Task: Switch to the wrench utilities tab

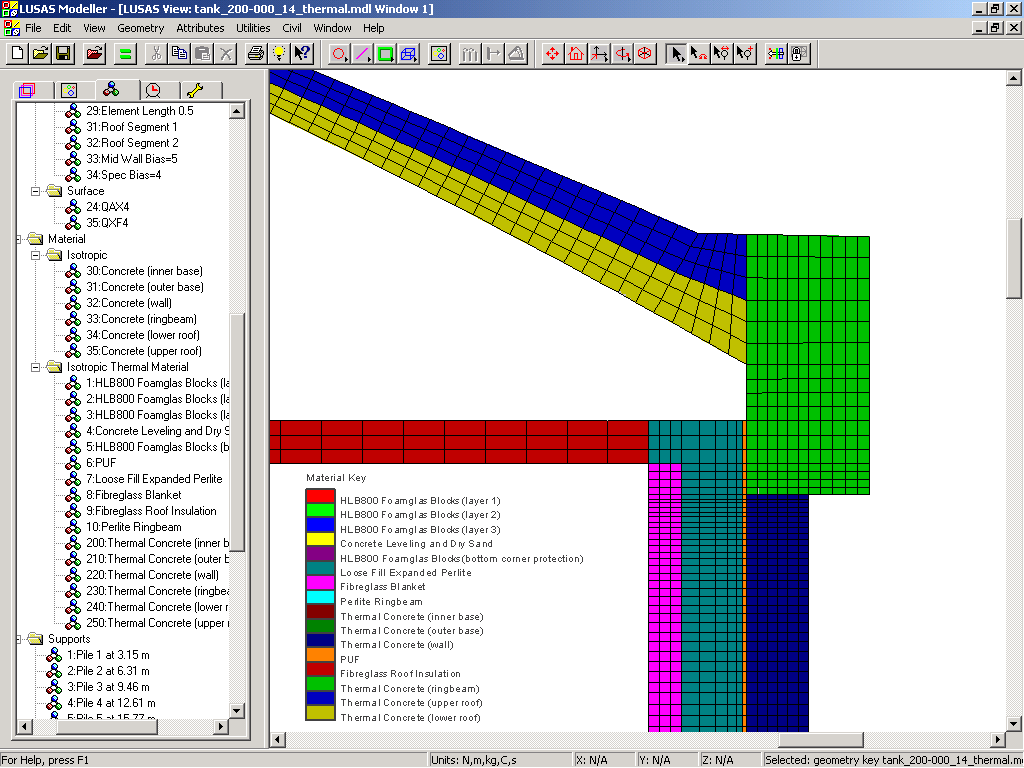Action: [194, 90]
